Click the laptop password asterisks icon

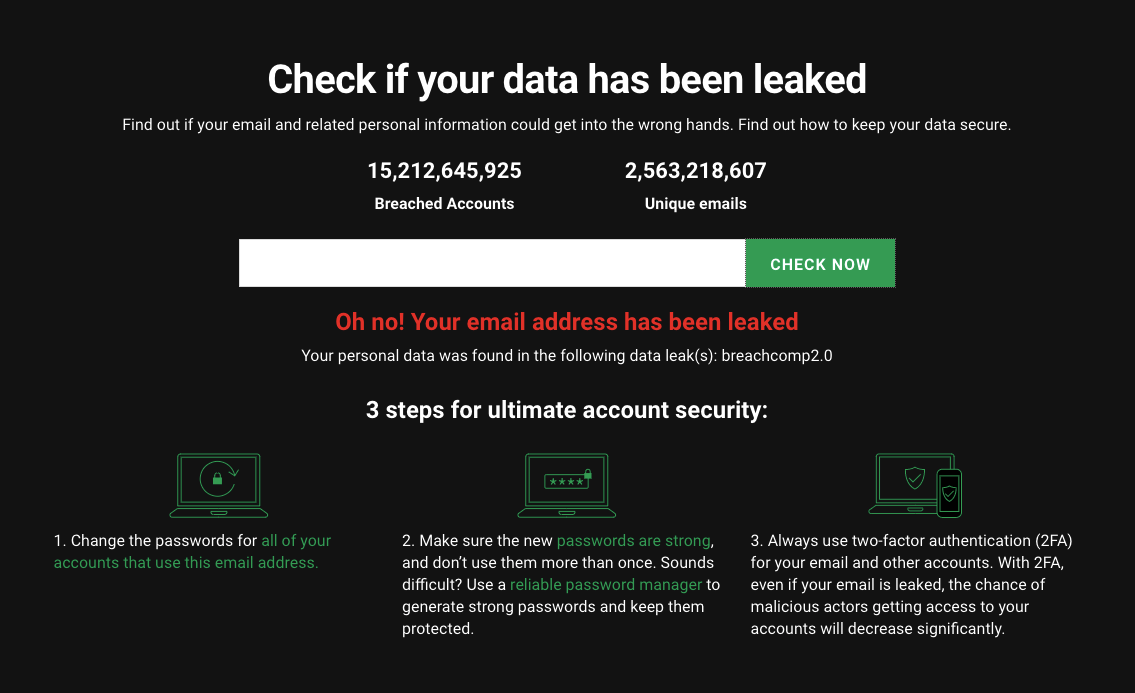tap(567, 485)
